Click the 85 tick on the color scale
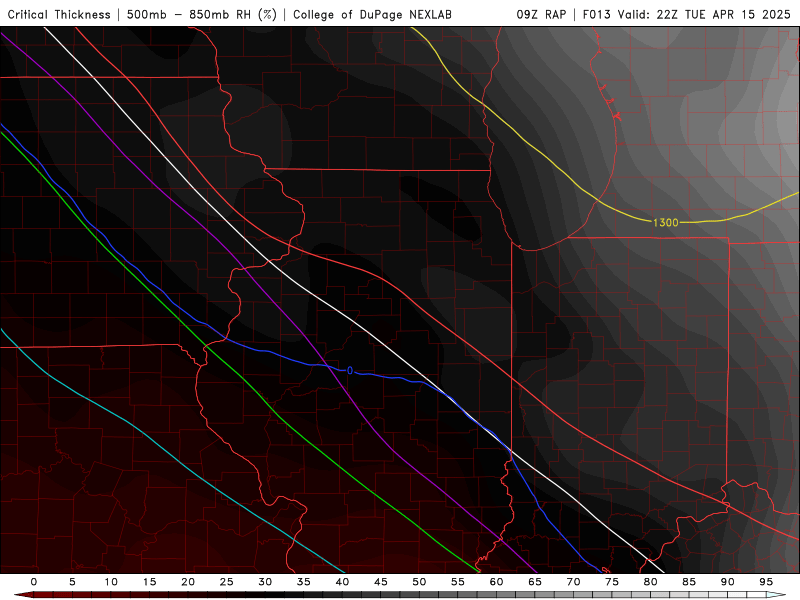This screenshot has height=600, width=800. click(689, 582)
